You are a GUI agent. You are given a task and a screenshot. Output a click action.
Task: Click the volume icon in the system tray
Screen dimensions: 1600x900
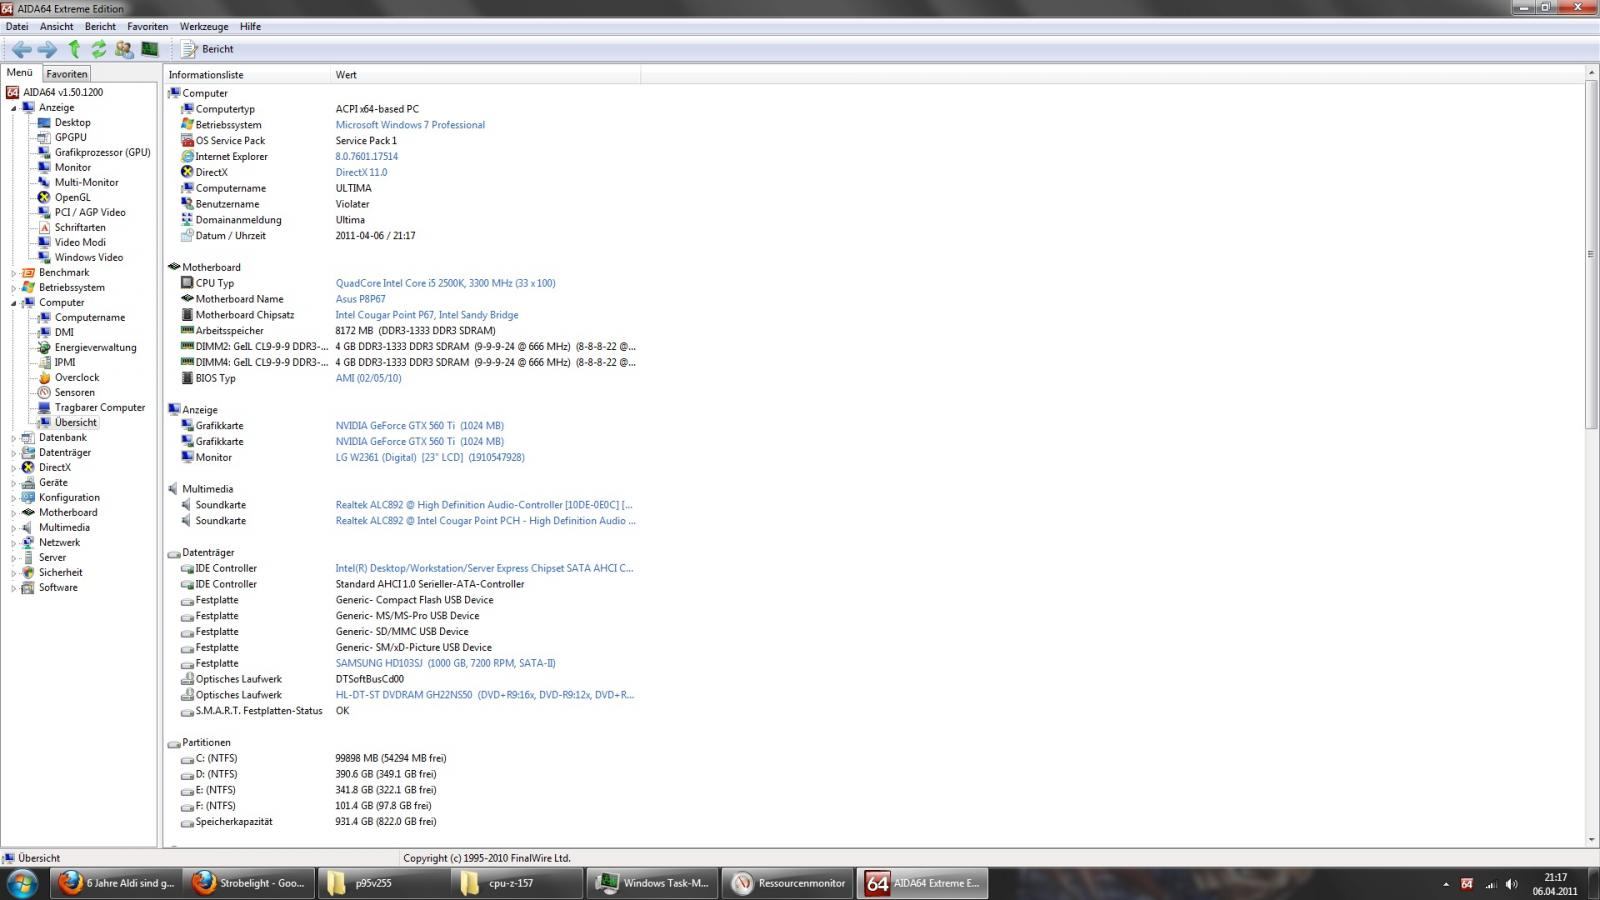pyautogui.click(x=1511, y=884)
